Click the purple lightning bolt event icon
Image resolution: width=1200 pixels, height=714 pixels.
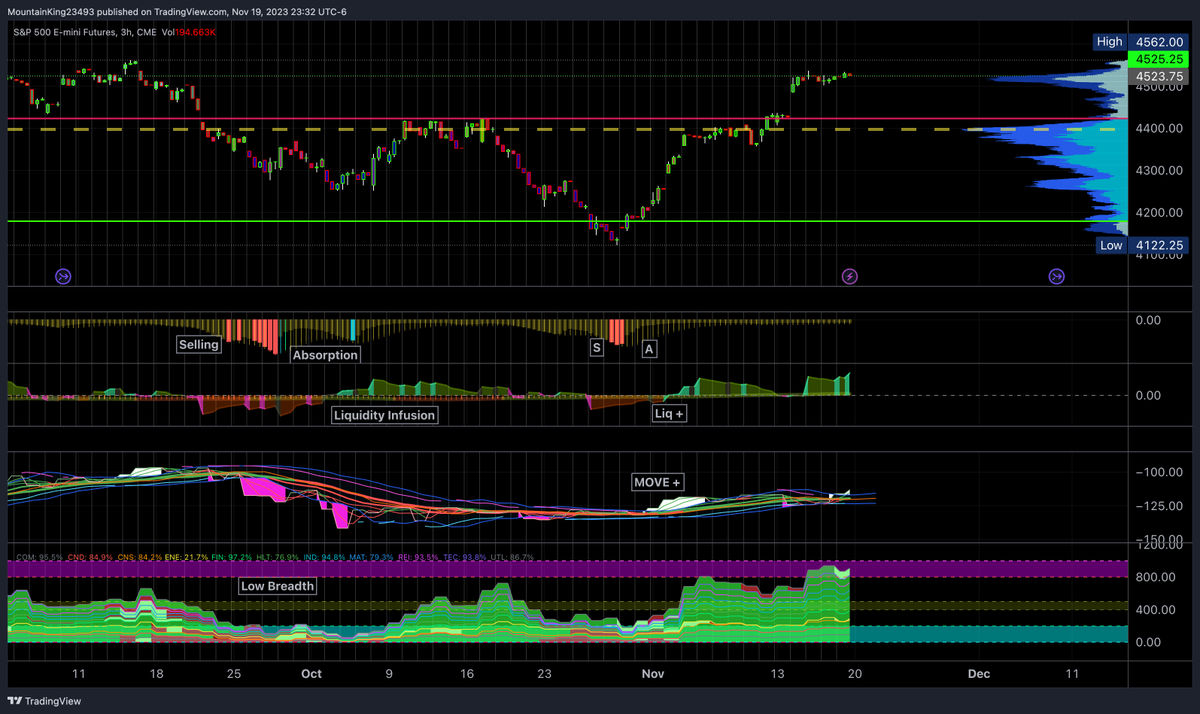[x=849, y=275]
